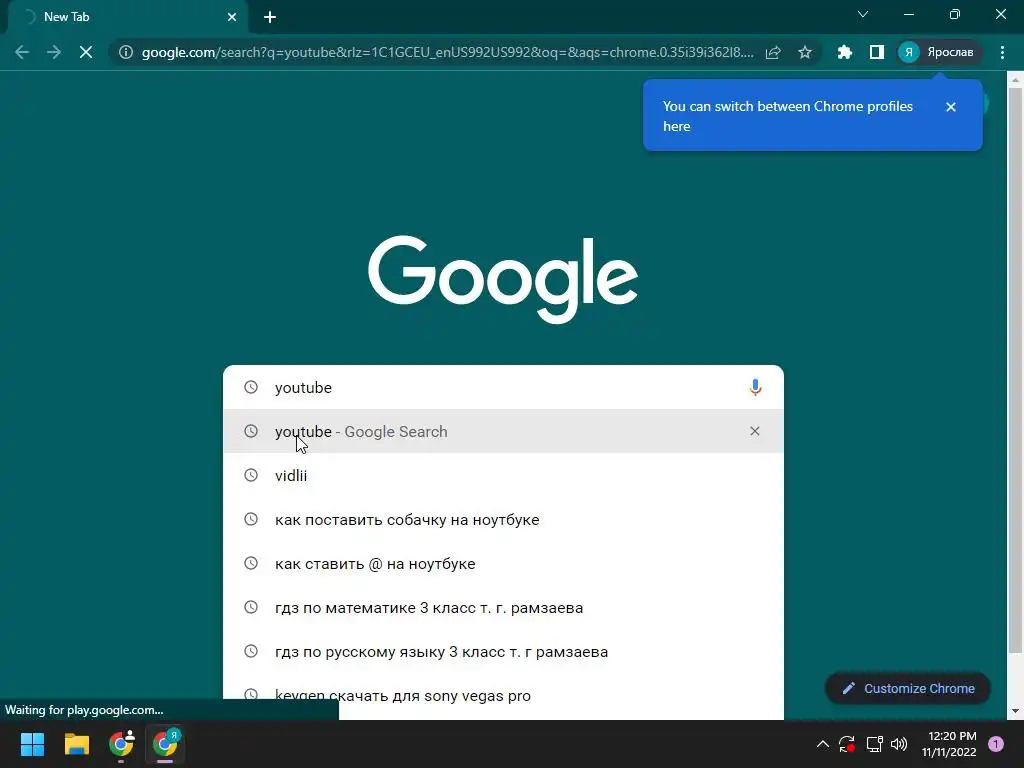The width and height of the screenshot is (1024, 768).
Task: Open the network tray icon
Action: point(874,744)
